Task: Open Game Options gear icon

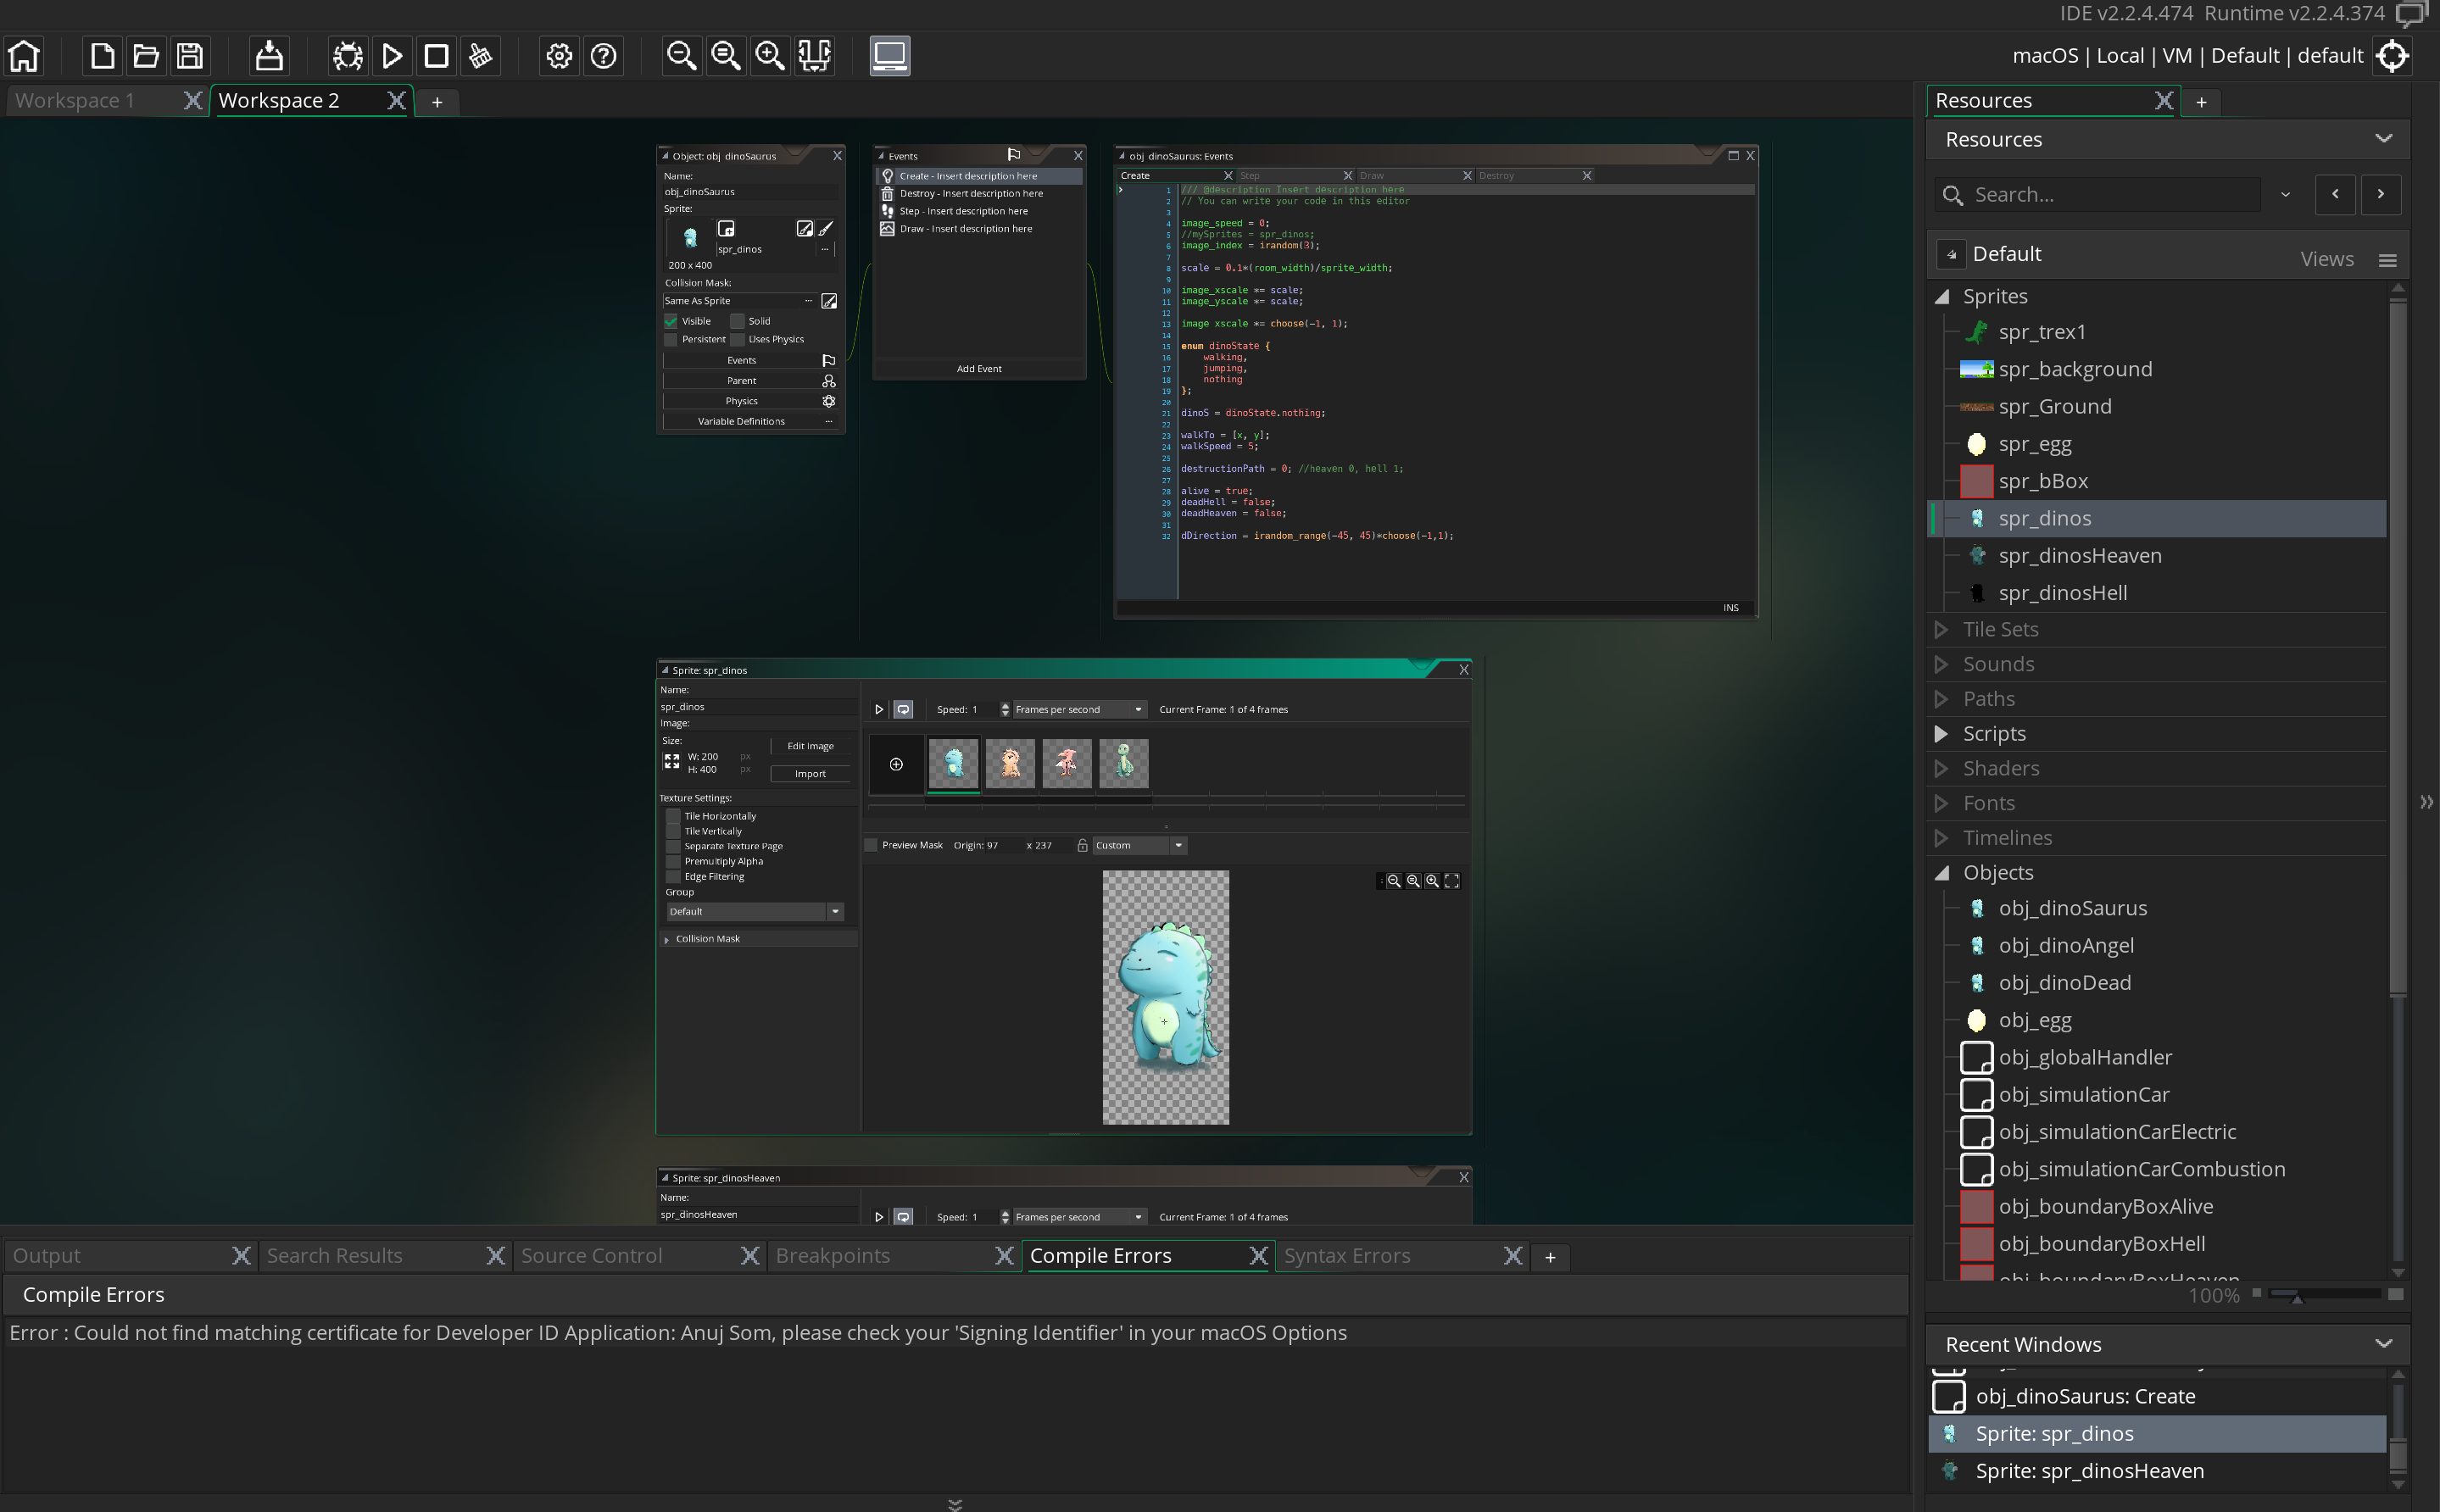Action: coord(559,56)
